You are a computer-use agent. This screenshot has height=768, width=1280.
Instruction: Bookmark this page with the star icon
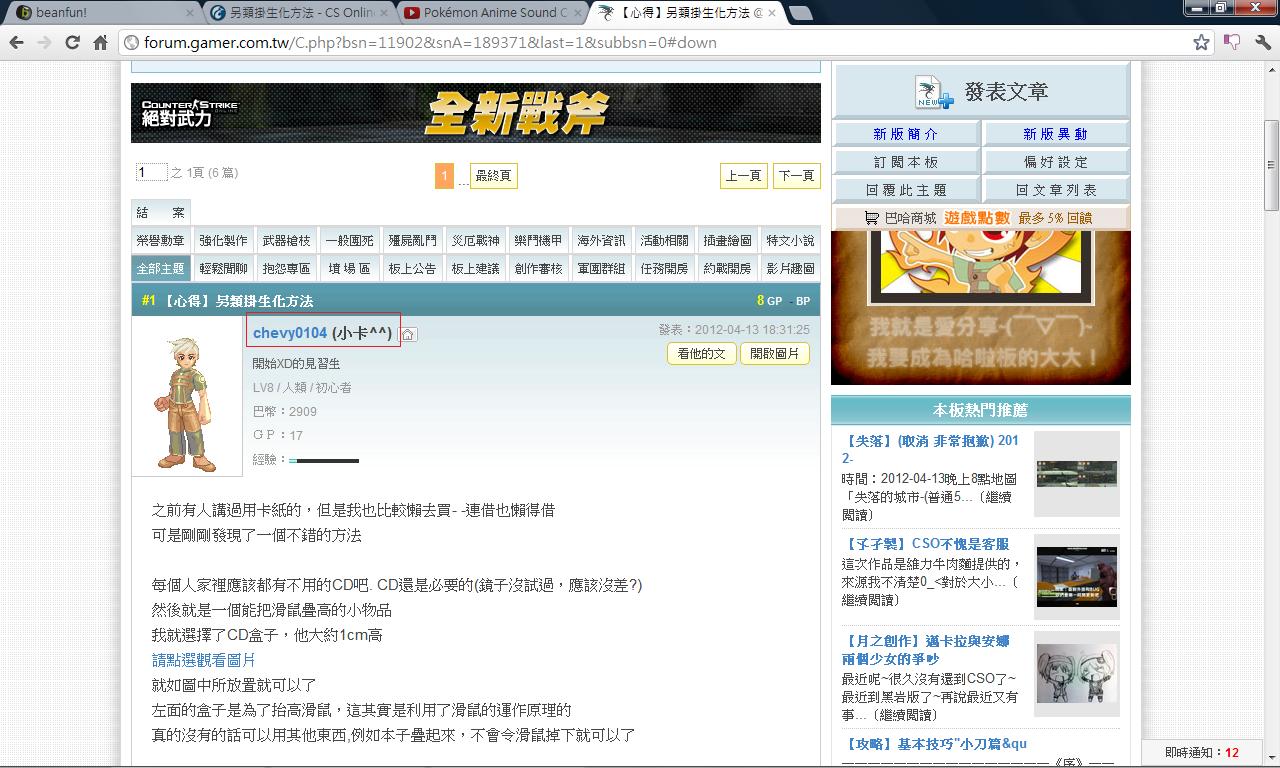tap(1201, 42)
